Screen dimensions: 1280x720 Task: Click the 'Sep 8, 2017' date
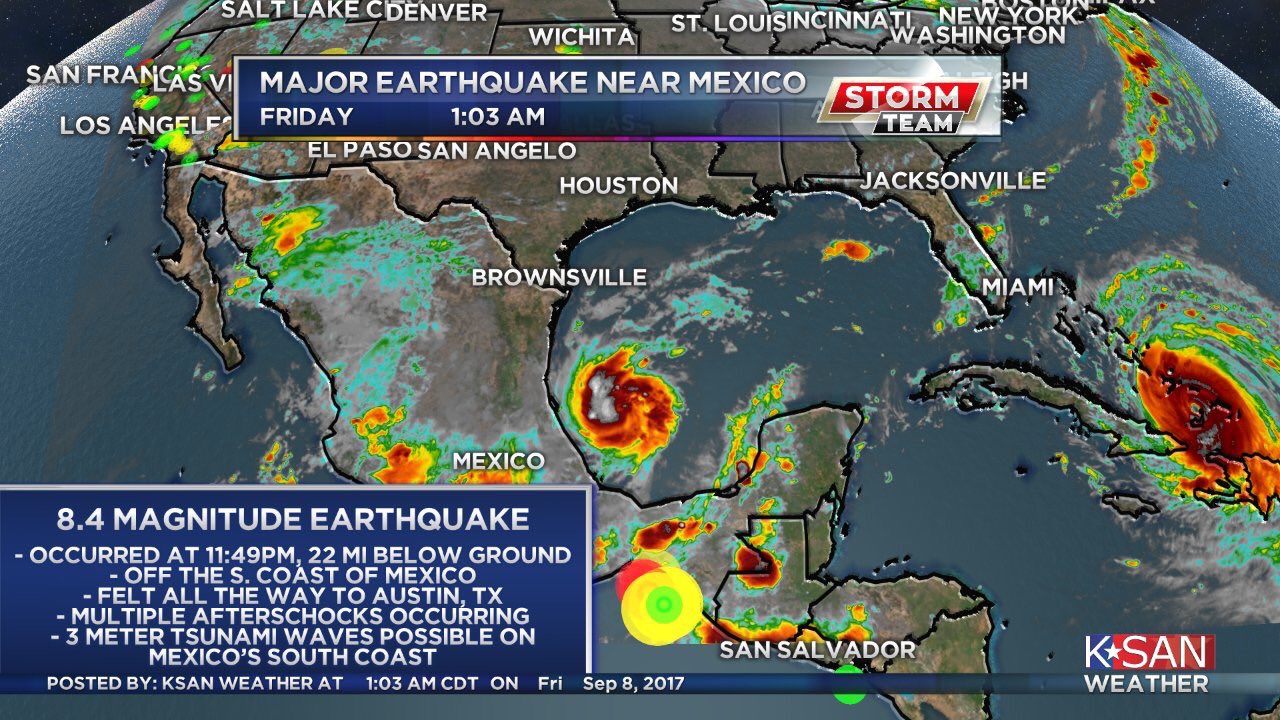pos(634,683)
